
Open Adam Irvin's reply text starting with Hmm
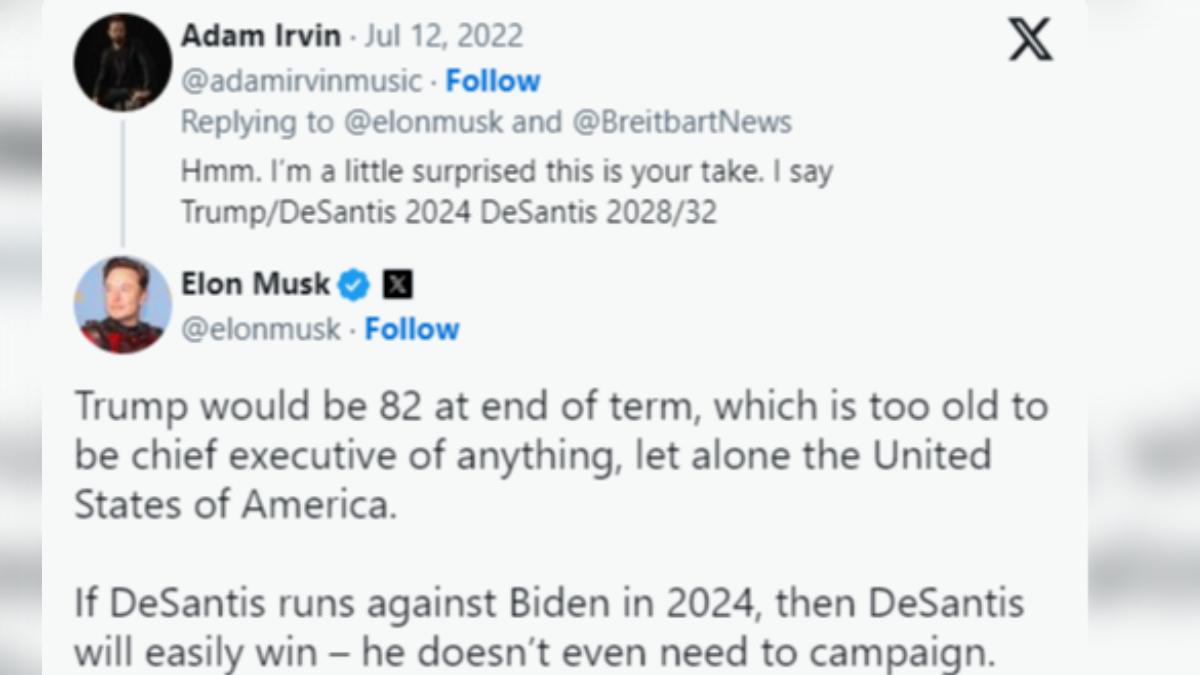coord(507,171)
